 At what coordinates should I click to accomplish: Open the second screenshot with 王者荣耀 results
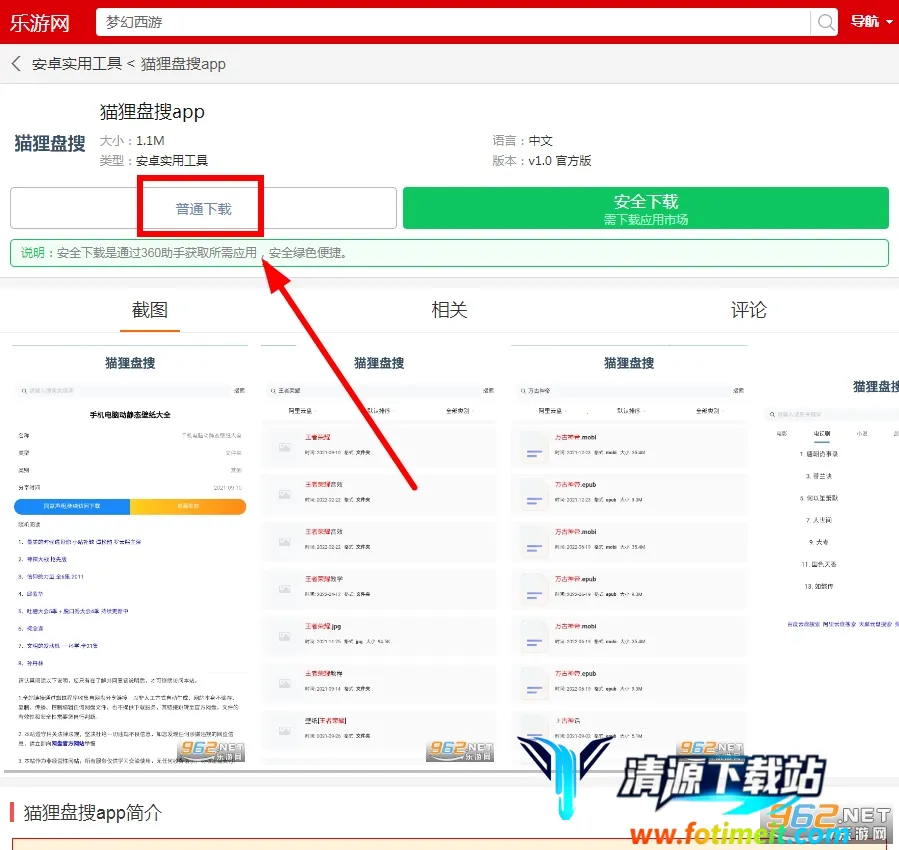pos(379,556)
